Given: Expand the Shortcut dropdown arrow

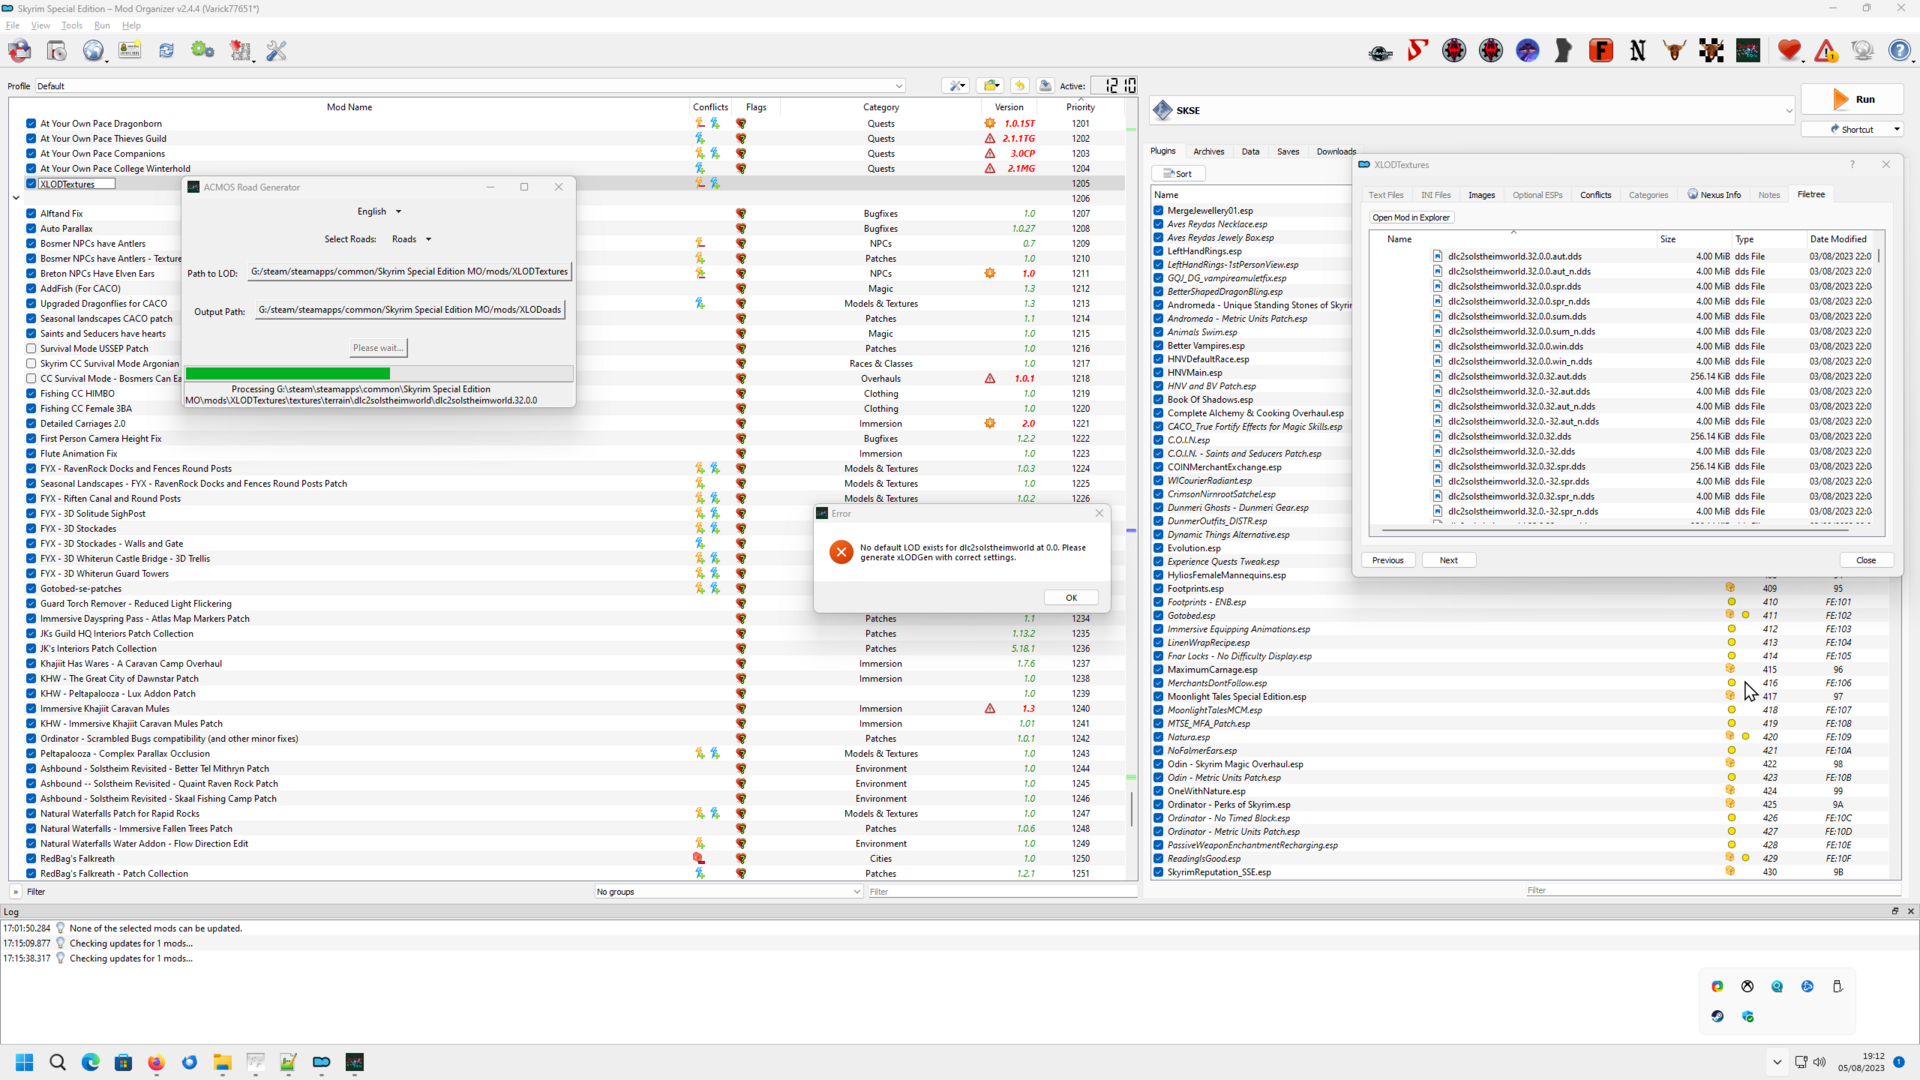Looking at the screenshot, I should pyautogui.click(x=1896, y=129).
